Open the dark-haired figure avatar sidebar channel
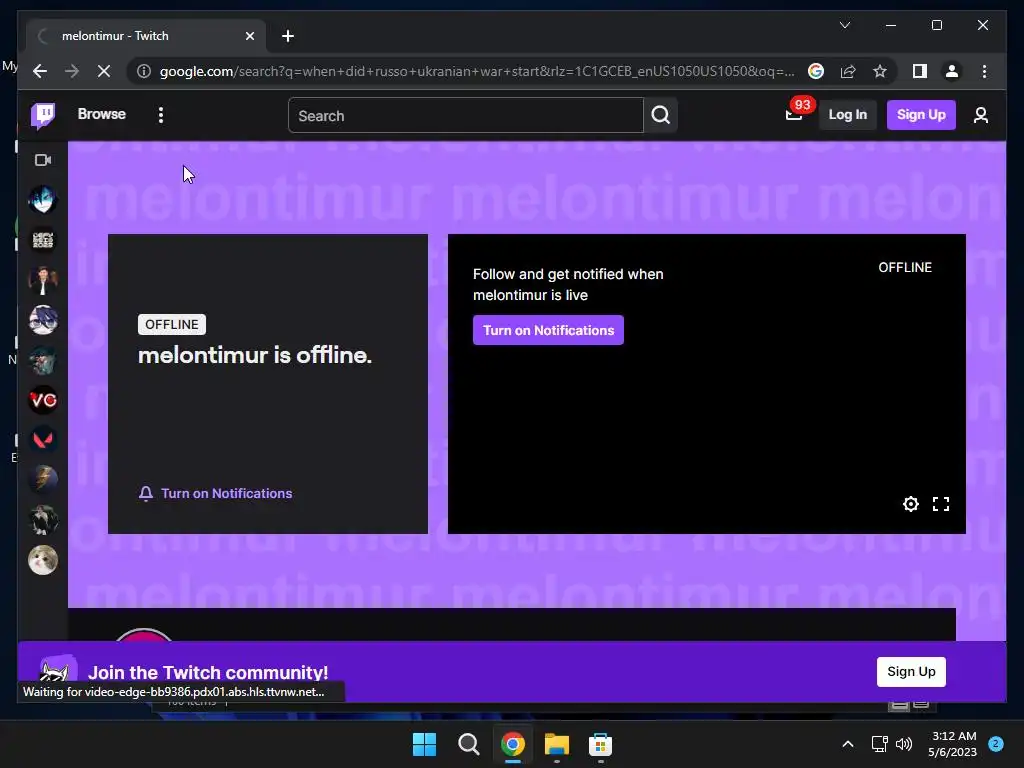Screen dimensions: 1024x768 43,520
